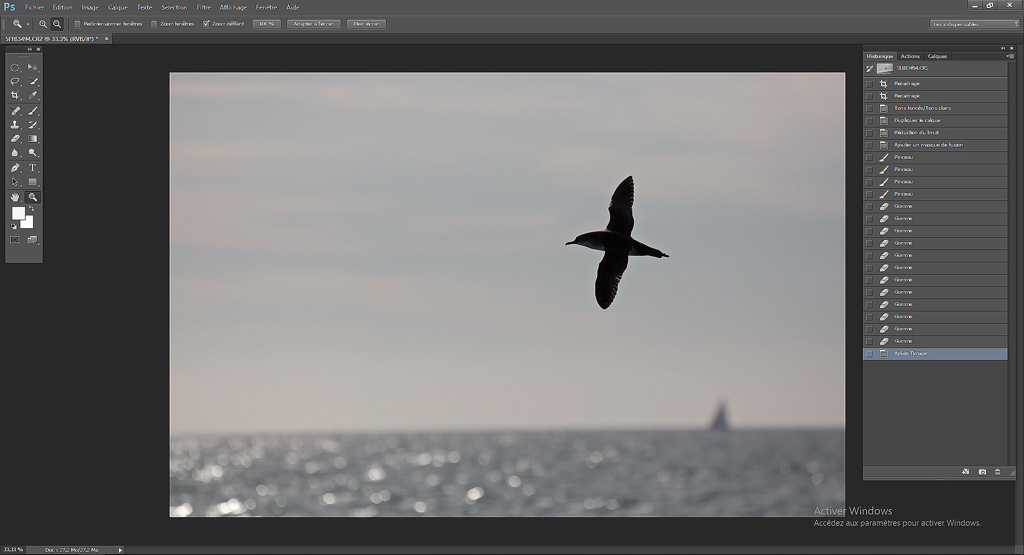Check the Zoom fenêtres checkbox
Screen dimensions: 1024x555
154,23
